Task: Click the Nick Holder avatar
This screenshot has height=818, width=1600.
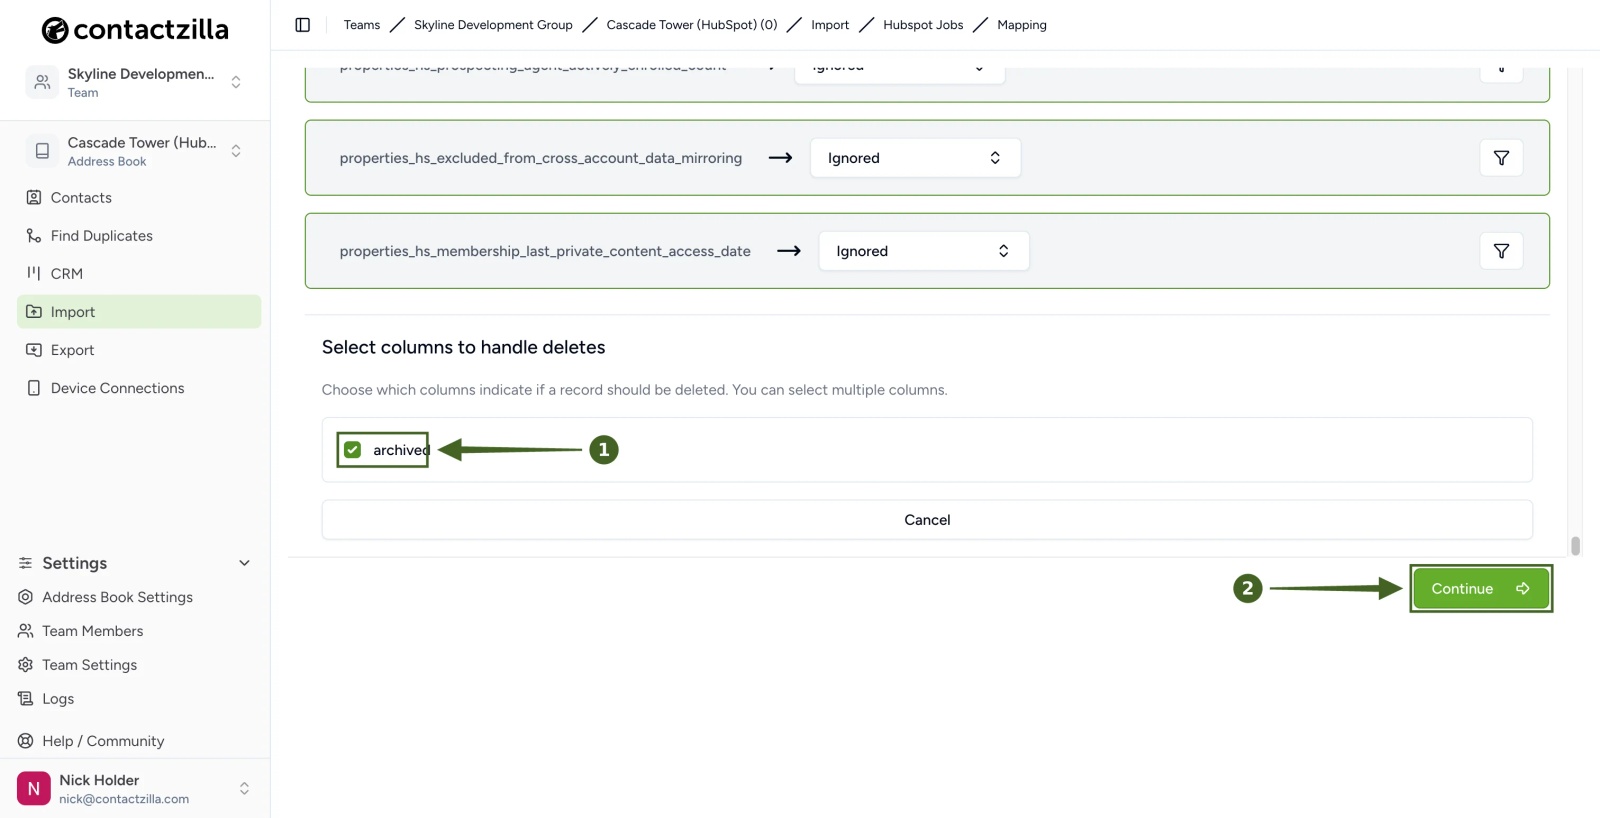Action: [x=34, y=789]
